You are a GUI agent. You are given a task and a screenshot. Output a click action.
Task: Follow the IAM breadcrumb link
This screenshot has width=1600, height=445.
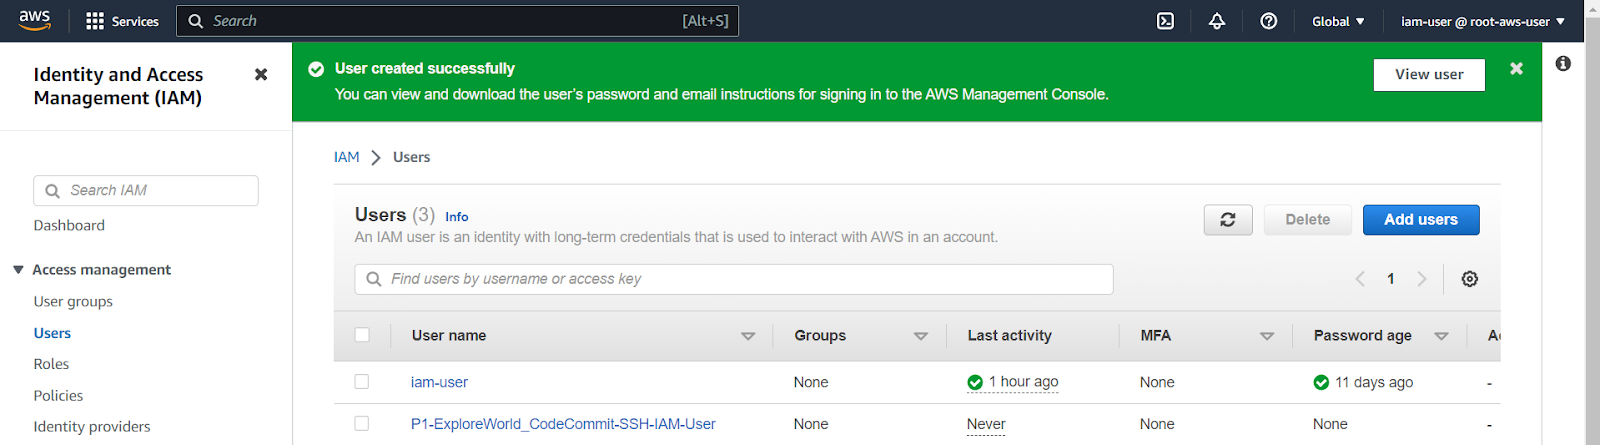[x=346, y=157]
